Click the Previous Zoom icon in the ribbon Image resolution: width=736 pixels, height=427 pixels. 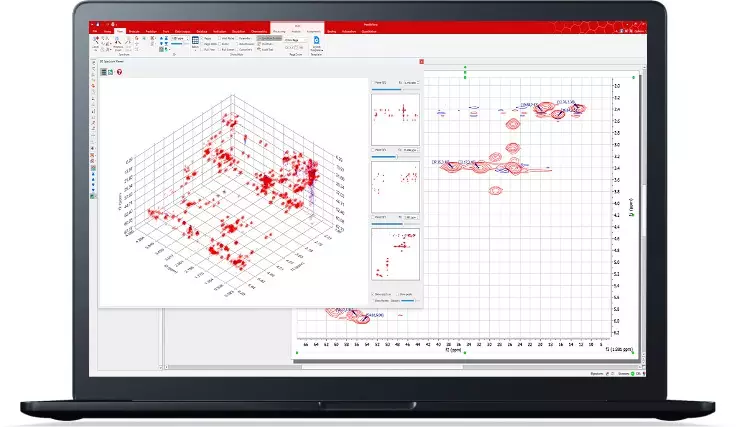click(x=118, y=41)
